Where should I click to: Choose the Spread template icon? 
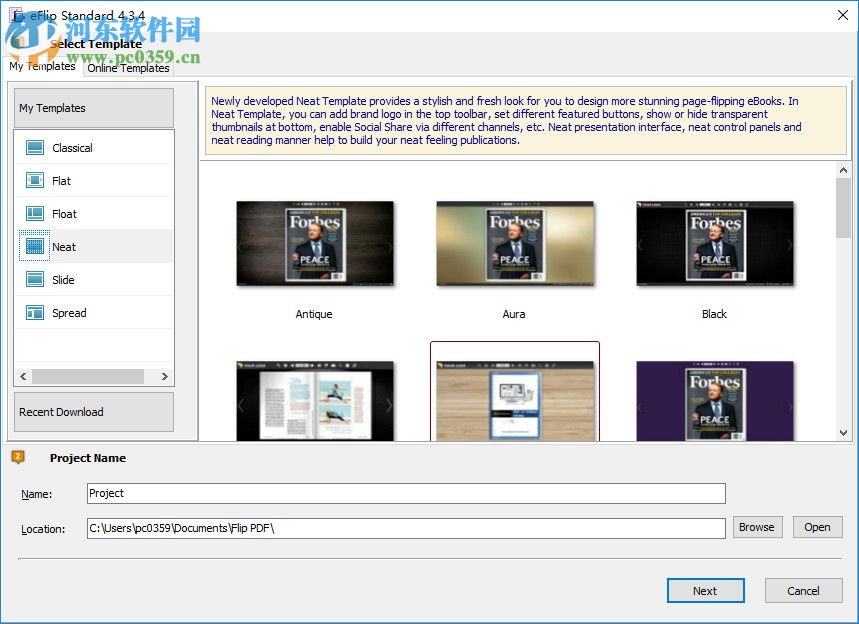point(35,313)
